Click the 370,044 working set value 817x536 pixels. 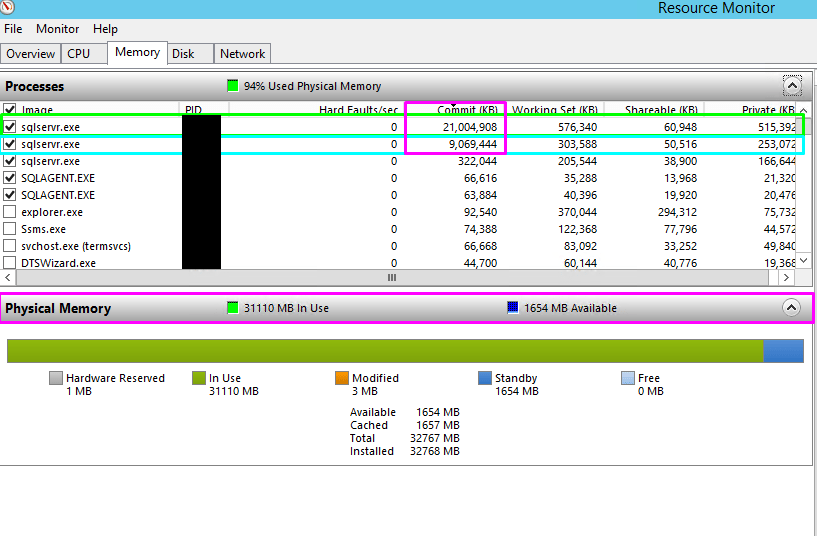pyautogui.click(x=577, y=213)
